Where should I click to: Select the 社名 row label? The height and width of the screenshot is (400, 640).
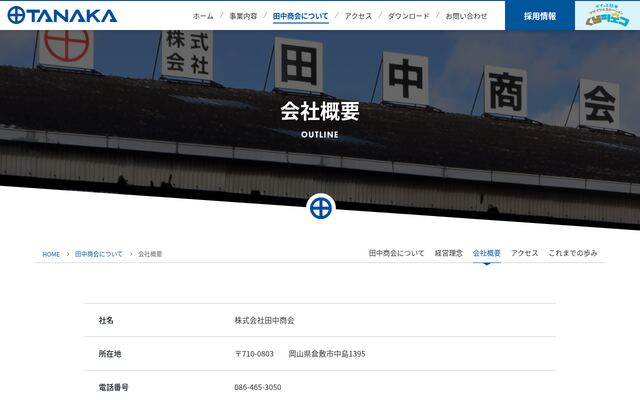pos(106,320)
